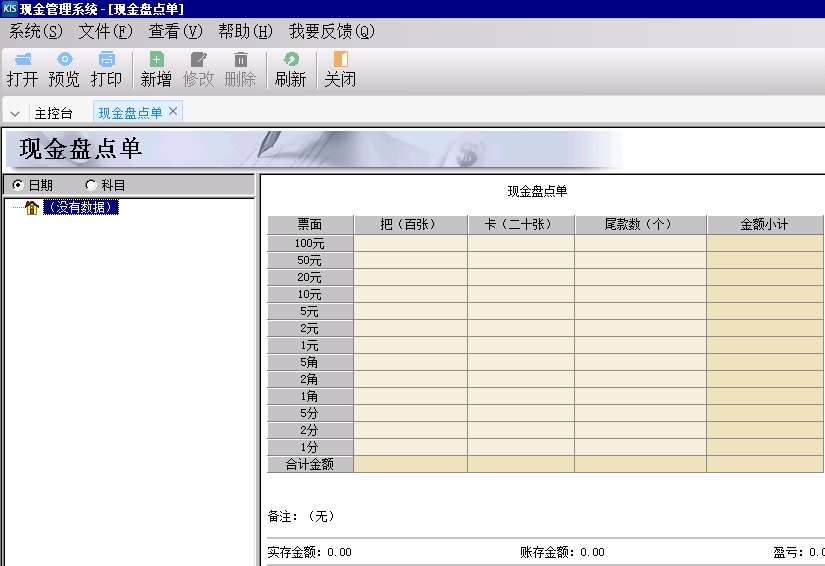
Task: Select the 1分 row label
Action: pos(310,448)
